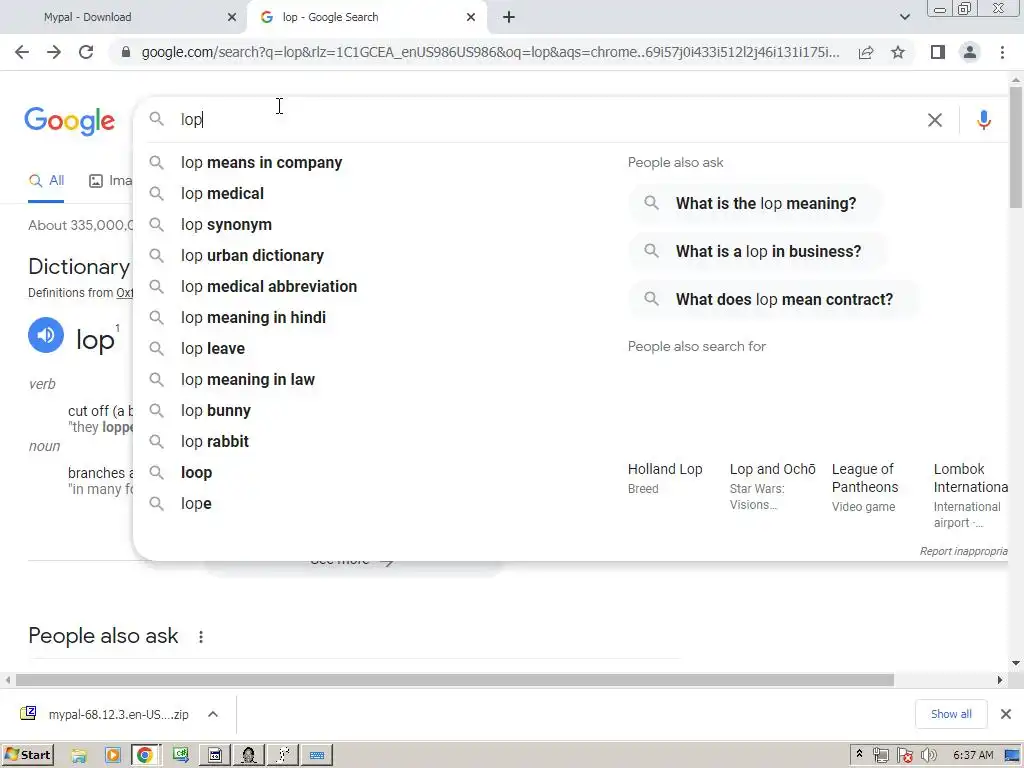Viewport: 1024px width, 768px height.
Task: Open the Start menu
Action: point(28,755)
